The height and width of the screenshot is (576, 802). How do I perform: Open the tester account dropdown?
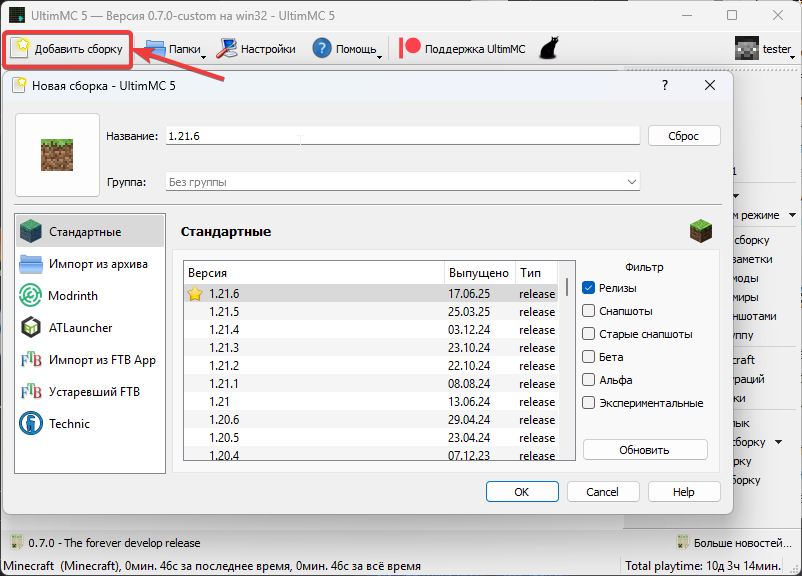point(793,57)
